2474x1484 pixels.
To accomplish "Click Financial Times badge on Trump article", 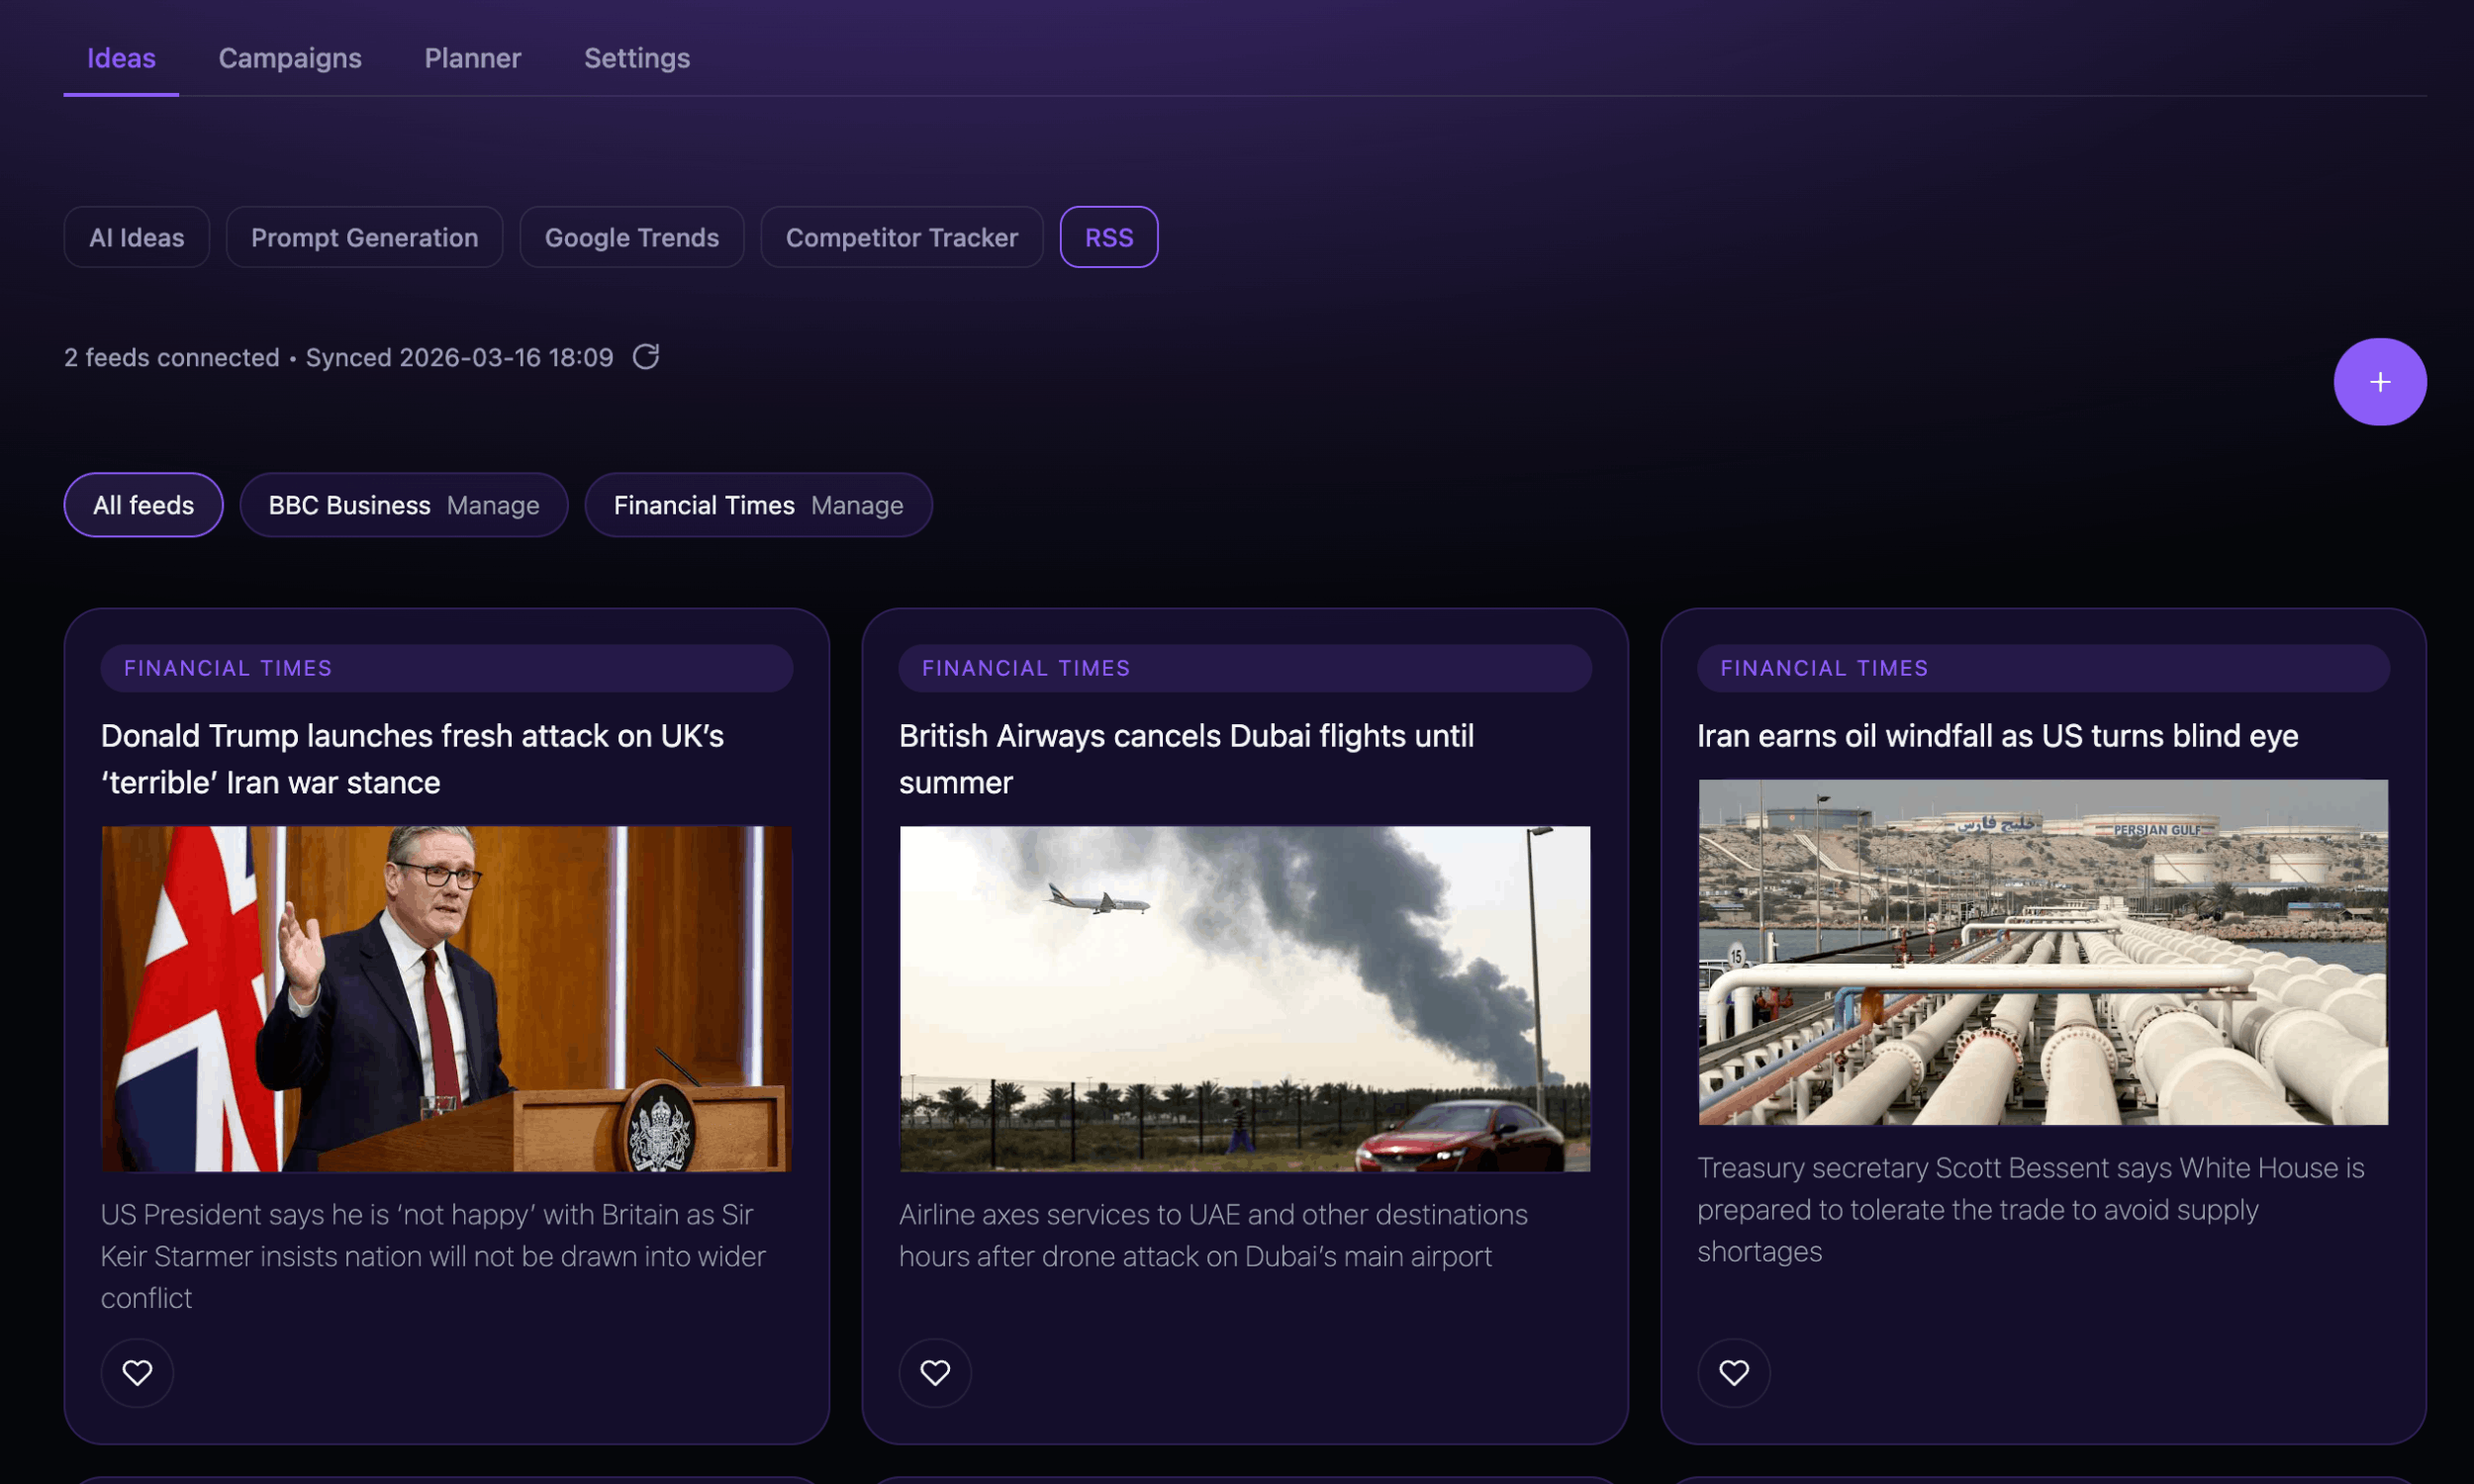I will [446, 668].
